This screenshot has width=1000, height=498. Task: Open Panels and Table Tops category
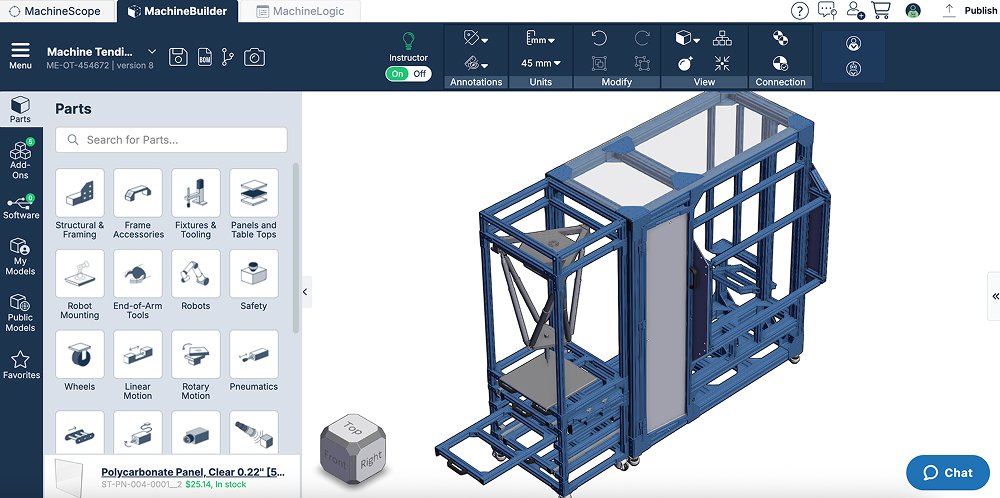coord(254,204)
